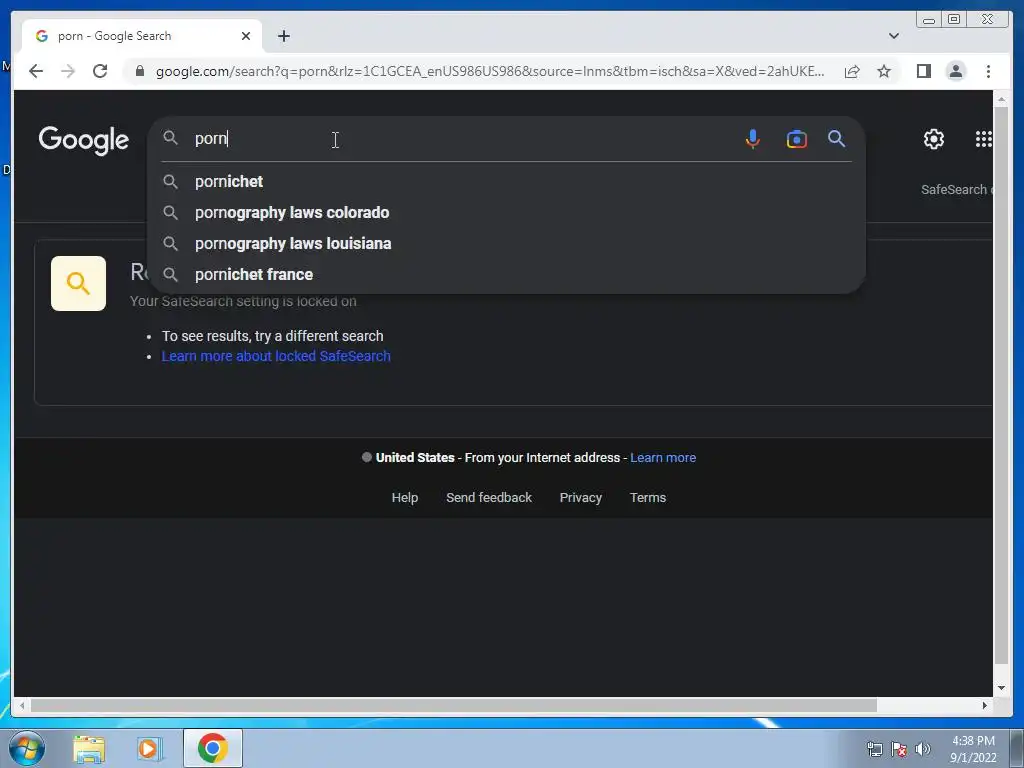Open the volume tray icon
This screenshot has height=768, width=1024.
pos(923,749)
